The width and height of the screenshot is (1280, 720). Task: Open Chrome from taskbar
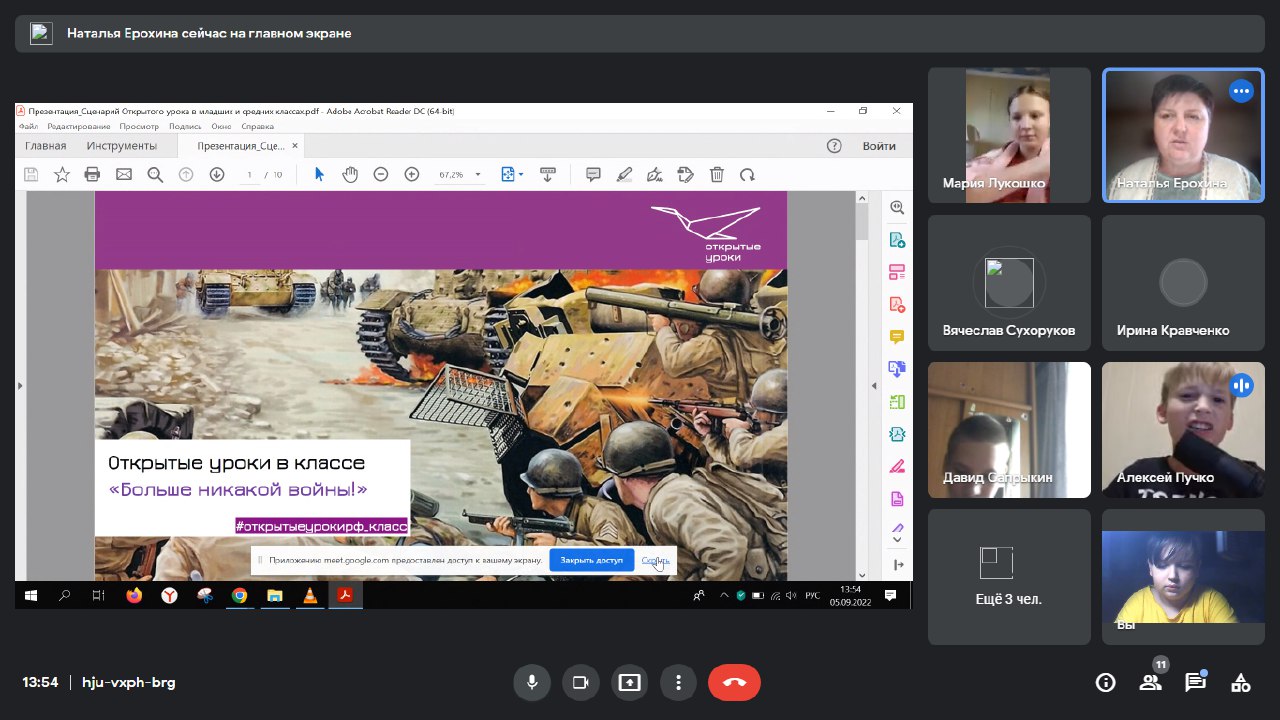239,595
